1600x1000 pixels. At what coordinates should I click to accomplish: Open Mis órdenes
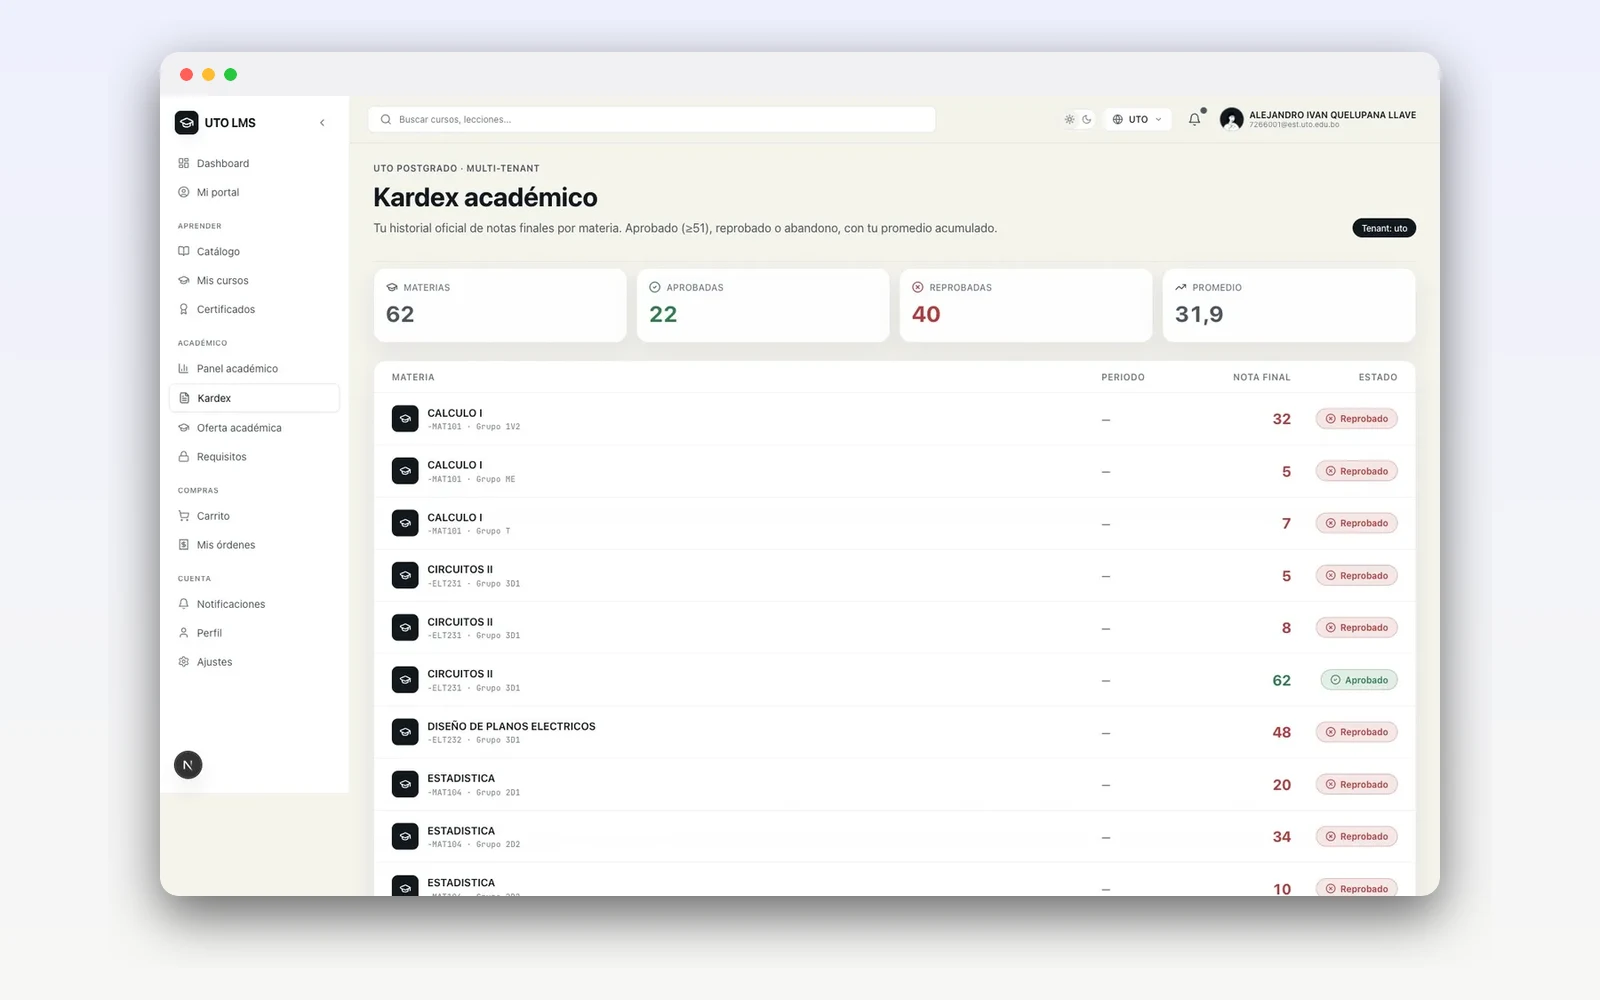coord(254,545)
